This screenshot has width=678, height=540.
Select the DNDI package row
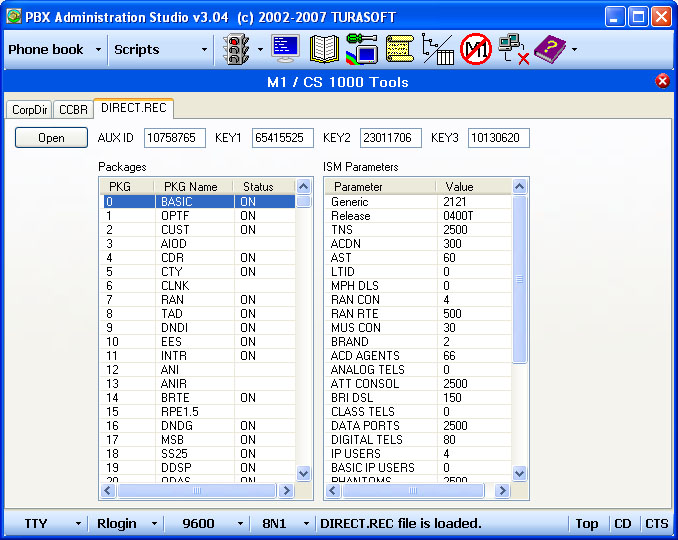tap(198, 328)
